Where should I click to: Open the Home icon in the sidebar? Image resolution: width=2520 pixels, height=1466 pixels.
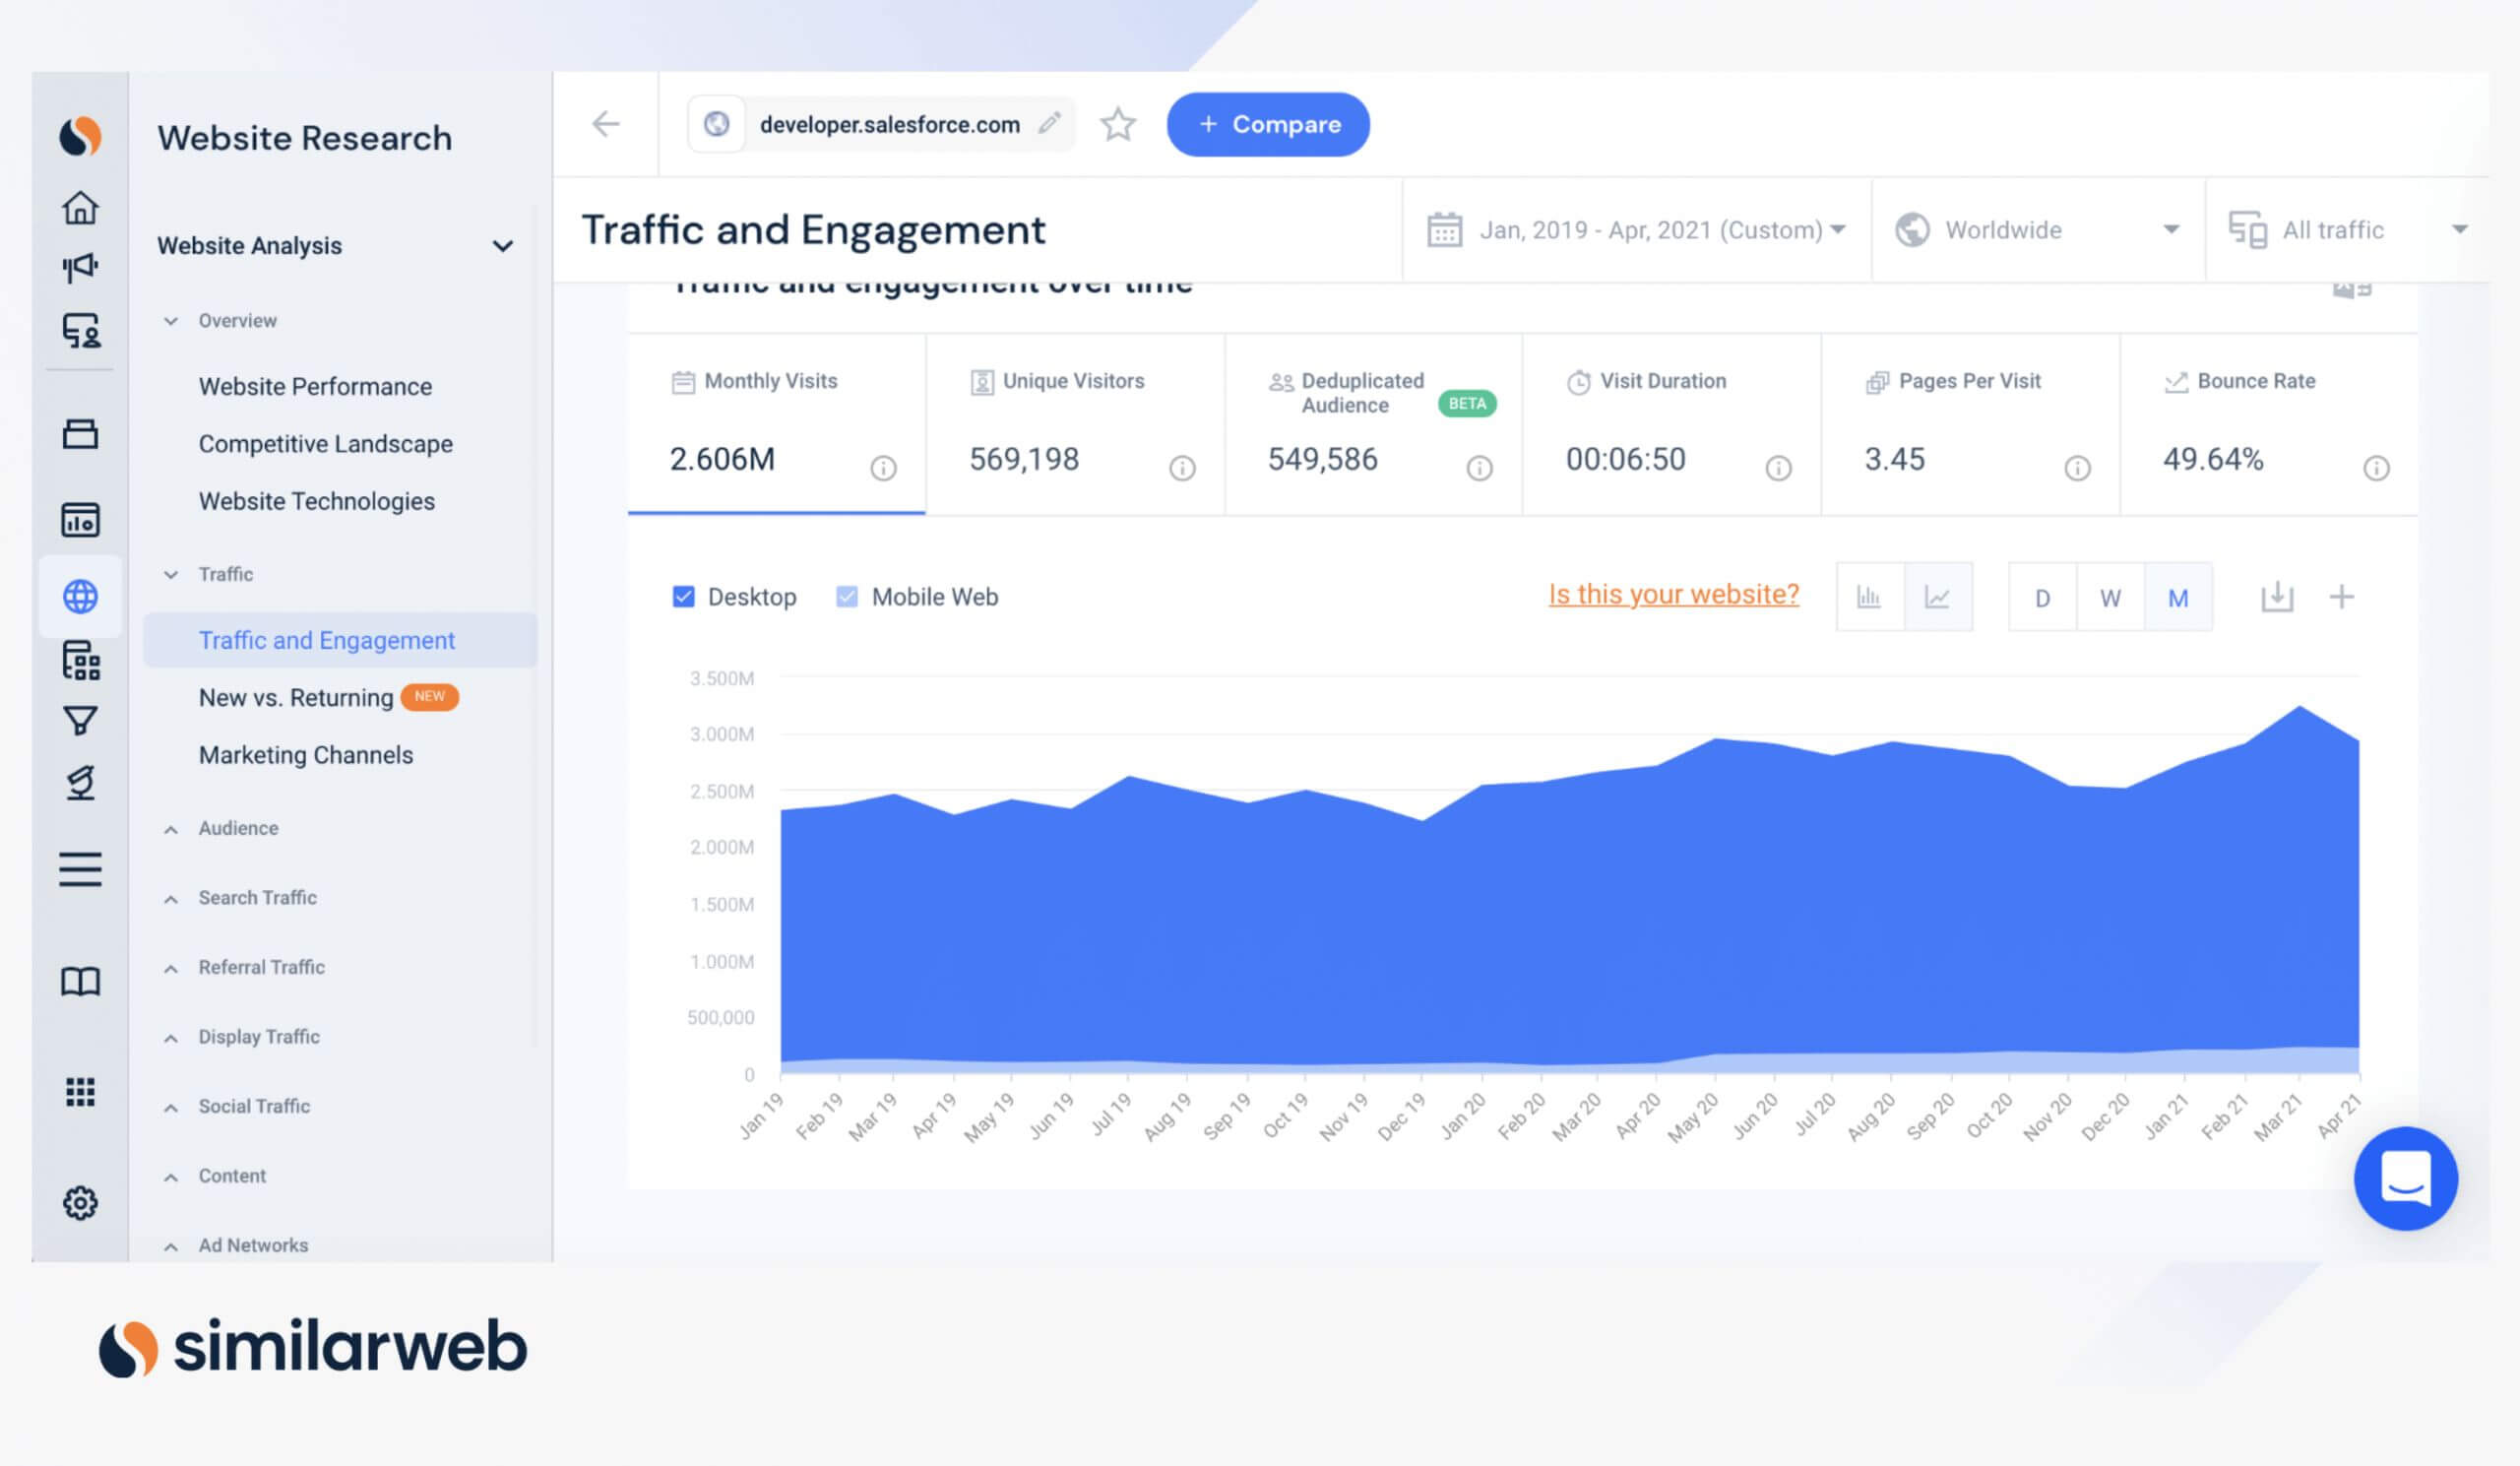click(x=80, y=208)
